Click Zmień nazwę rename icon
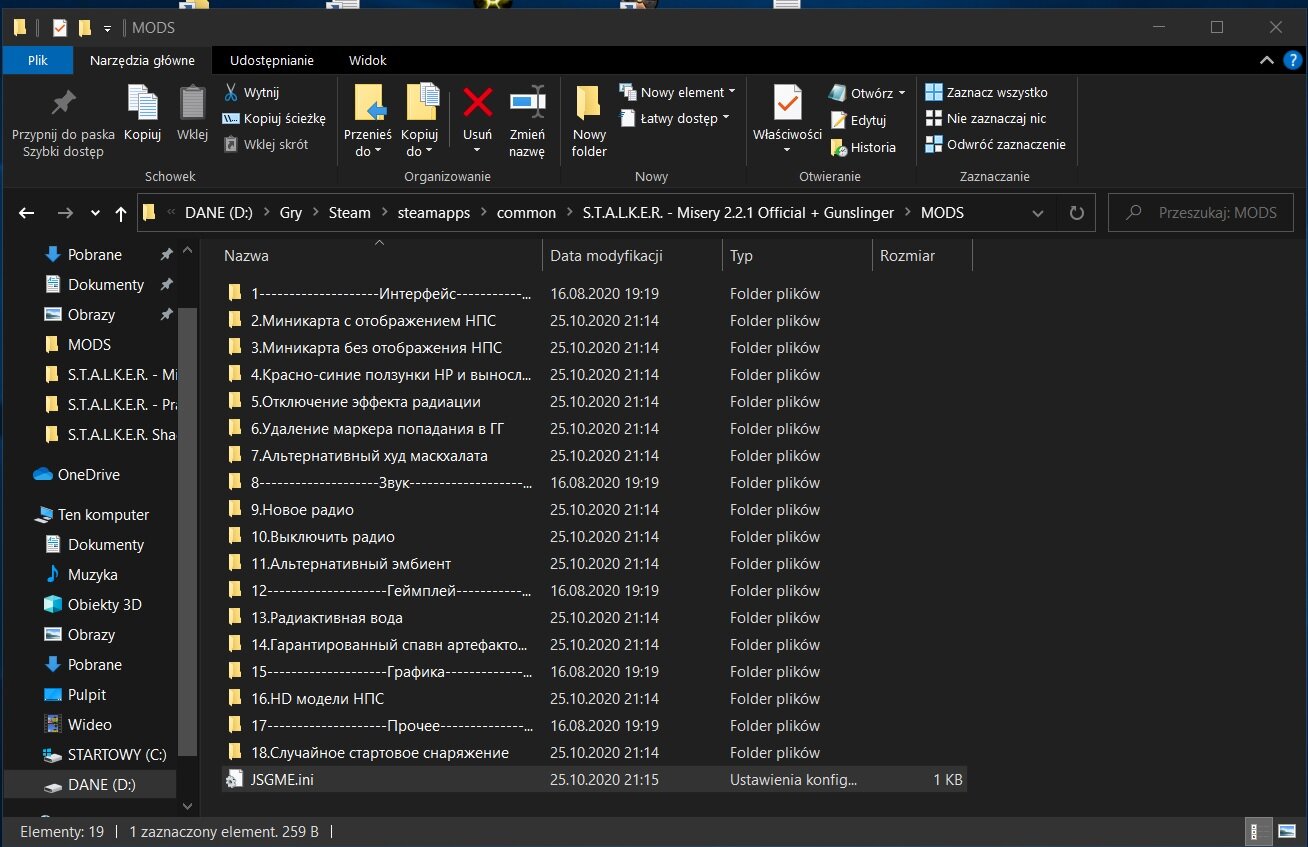This screenshot has height=847, width=1308. pyautogui.click(x=527, y=103)
